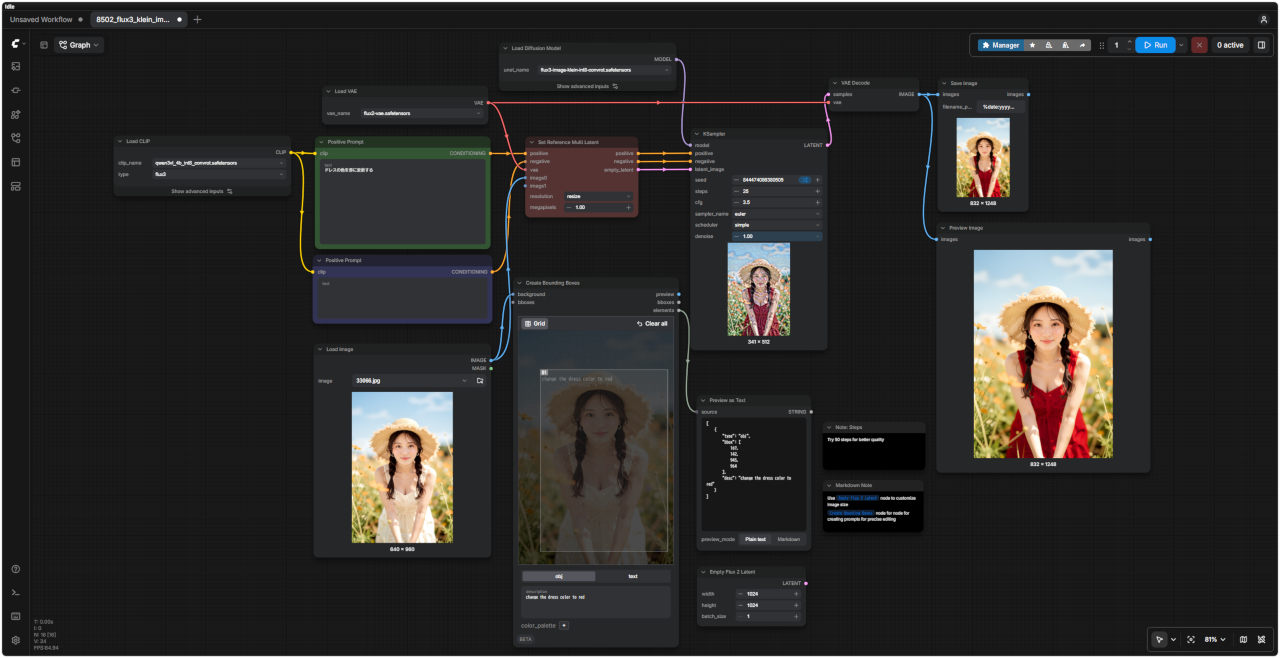Open the user account icon
Screen dimensions: 1280x658
(1263, 19)
